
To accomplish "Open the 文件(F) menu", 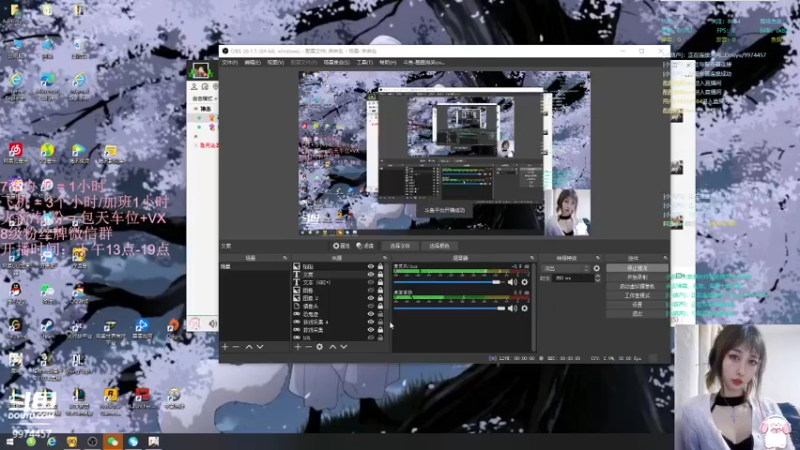I will [x=230, y=62].
